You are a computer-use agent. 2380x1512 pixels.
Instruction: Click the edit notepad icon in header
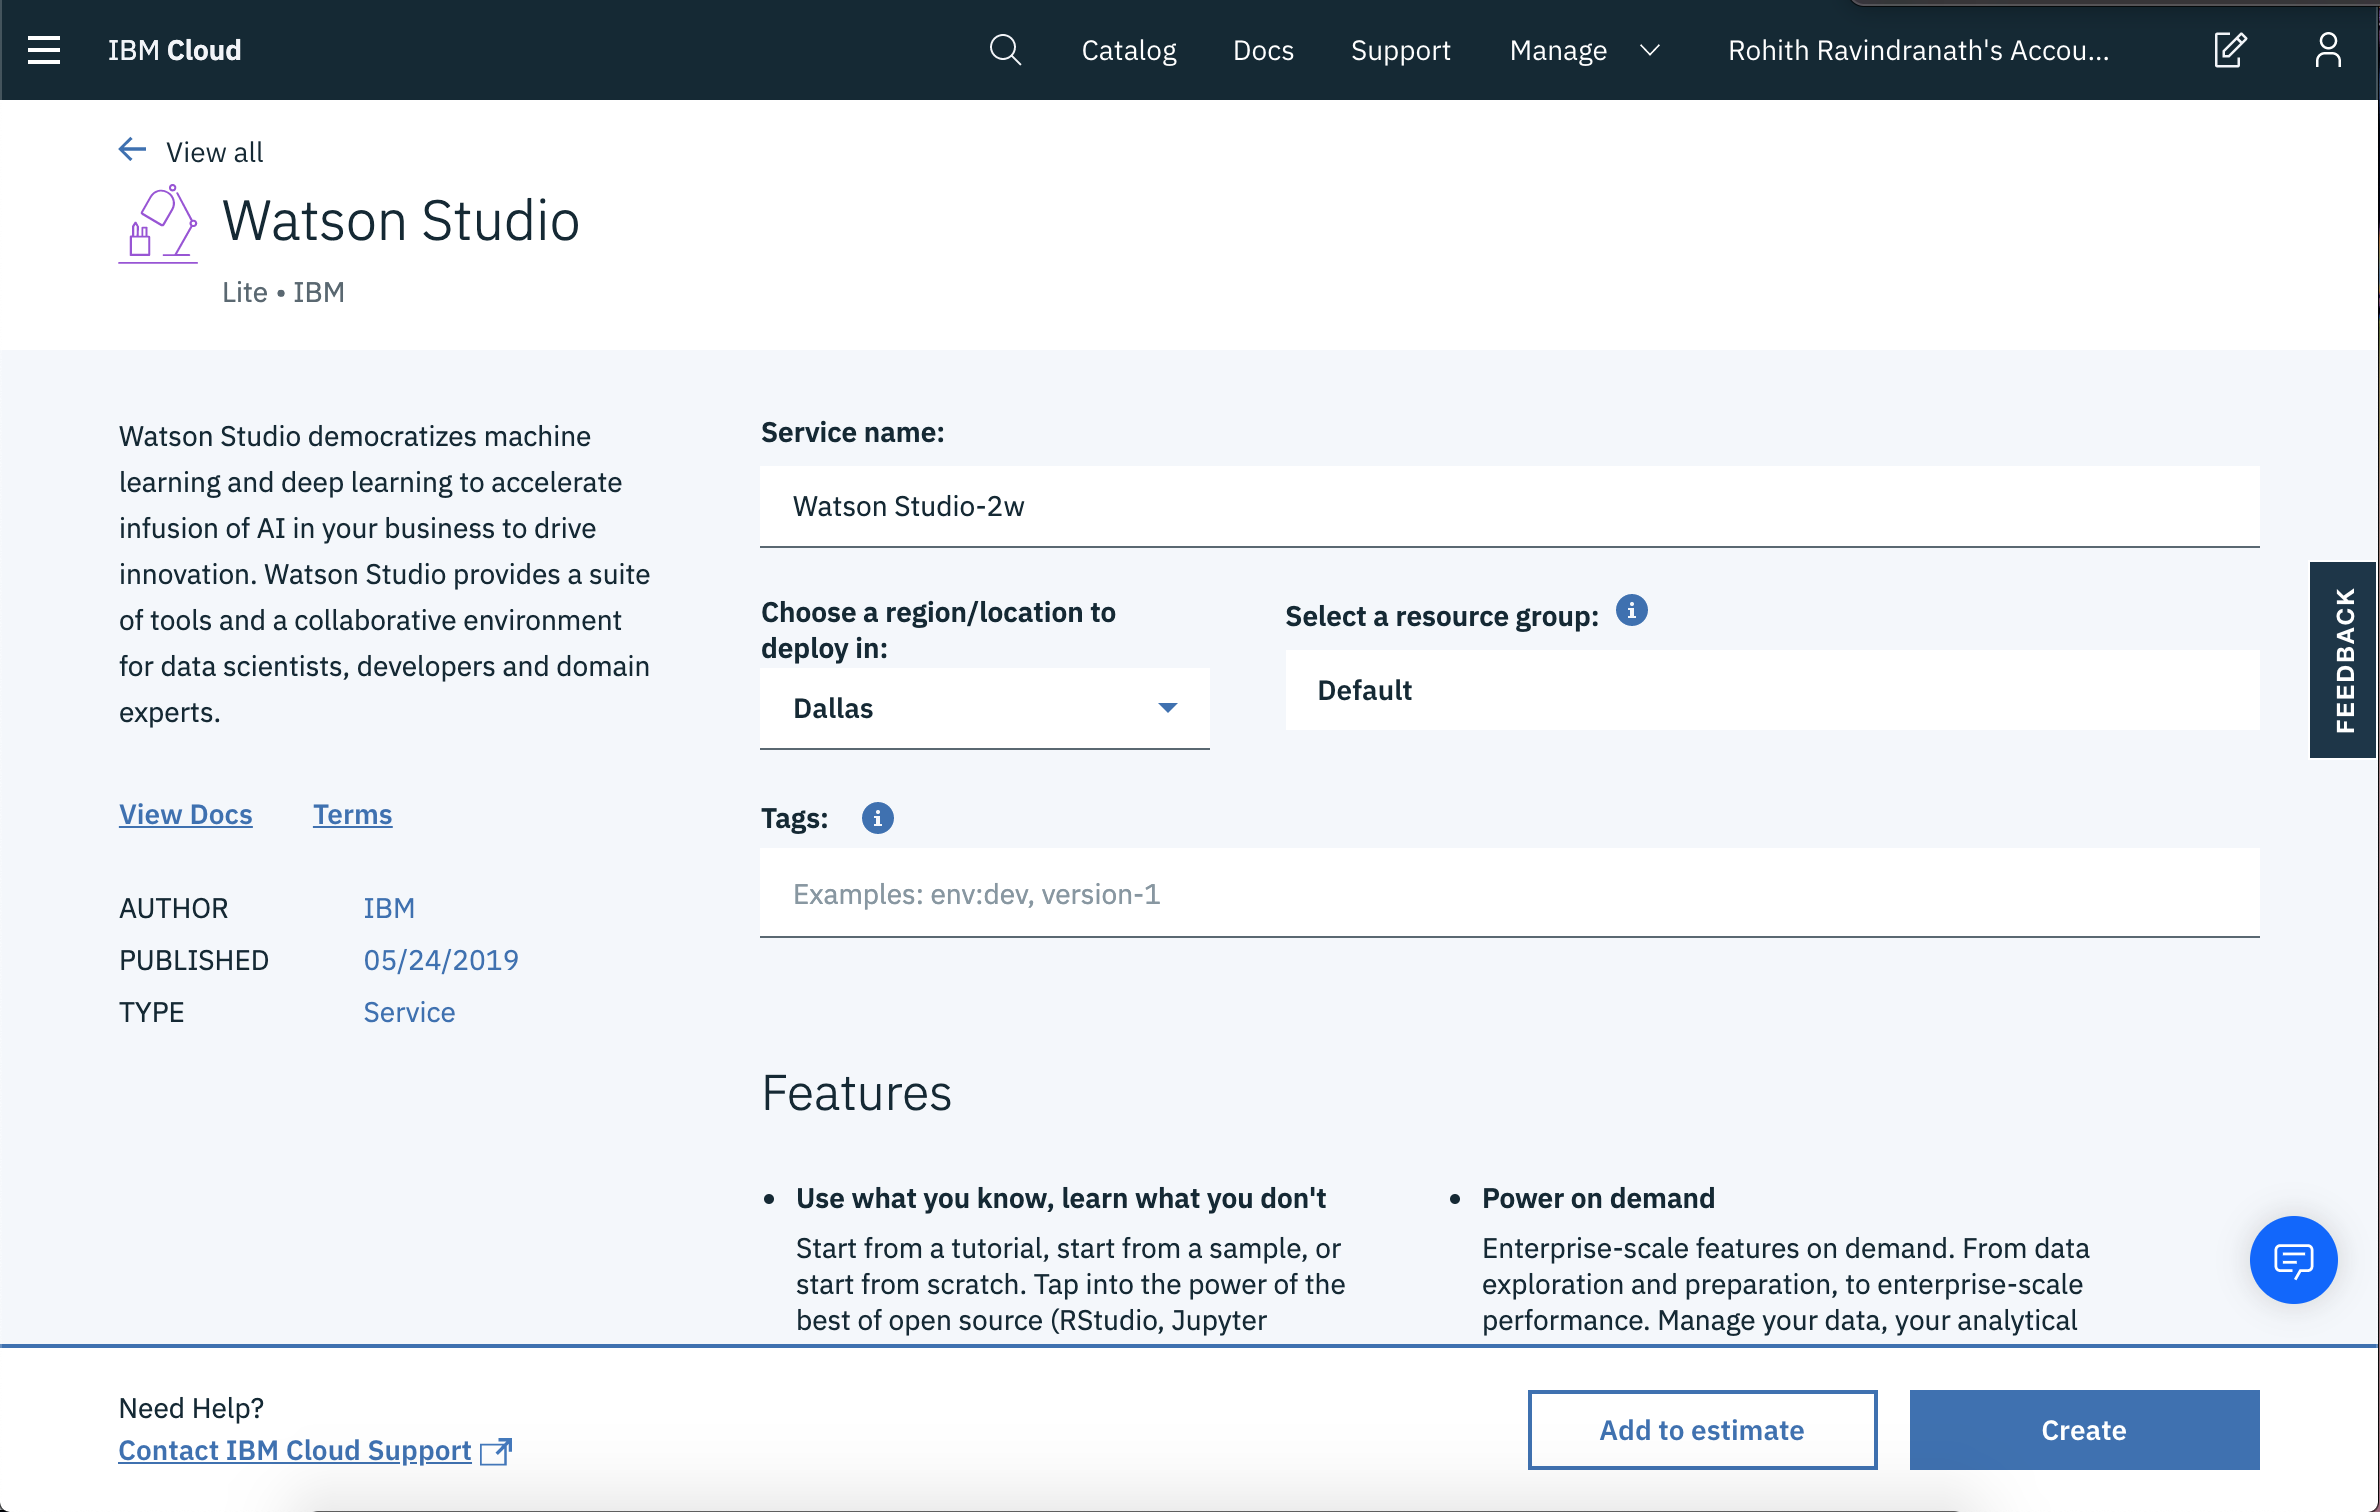[2230, 50]
